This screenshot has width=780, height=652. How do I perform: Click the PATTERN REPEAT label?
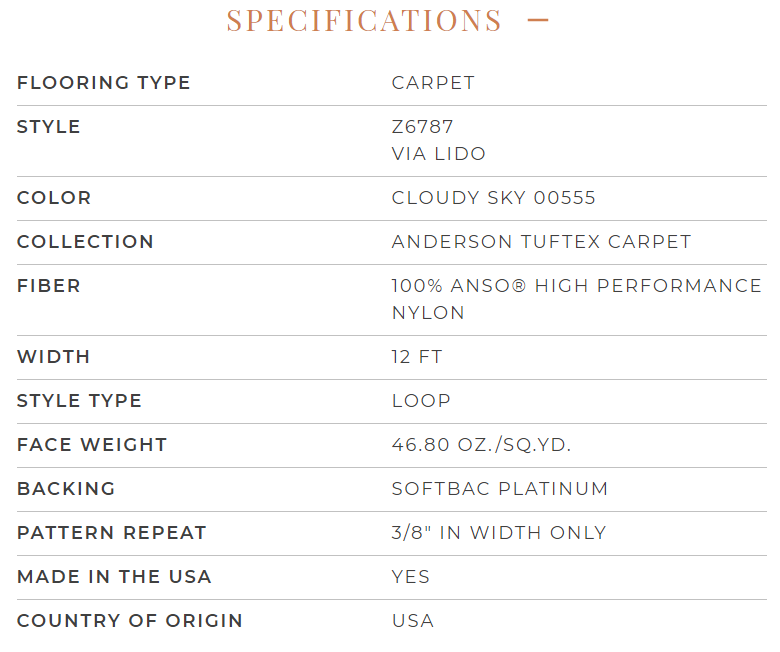(x=111, y=533)
